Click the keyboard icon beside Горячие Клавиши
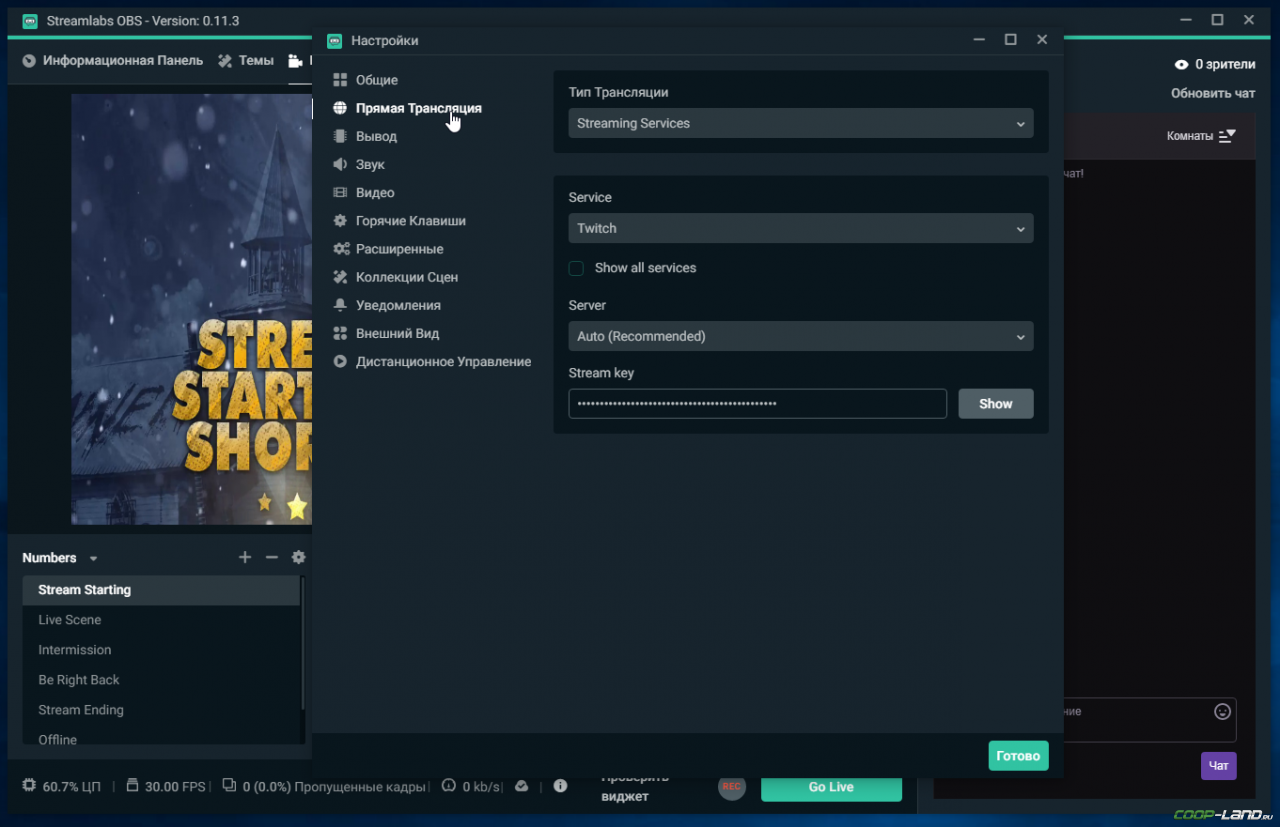The image size is (1280, 827). point(340,221)
